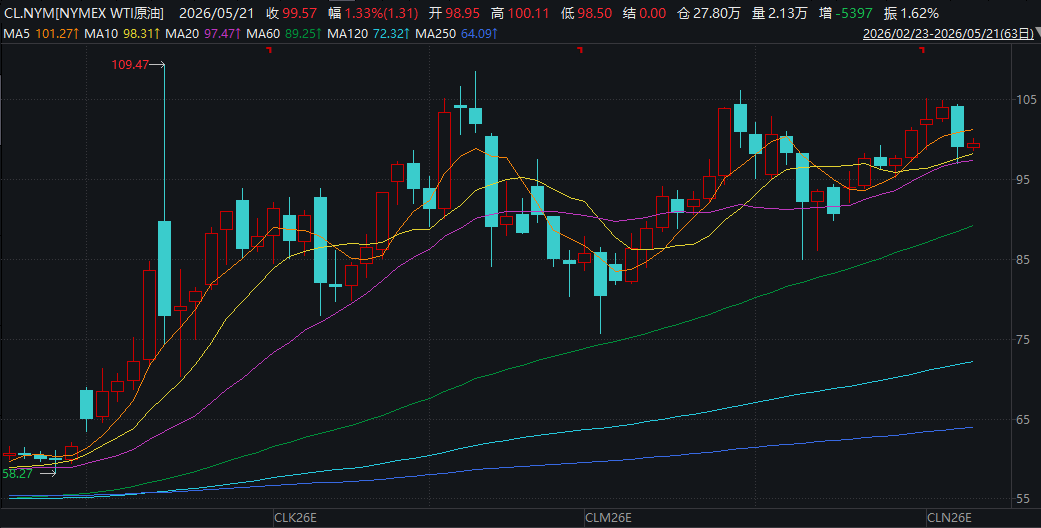The width and height of the screenshot is (1041, 528).
Task: Click the 105 price axis label
Action: [1026, 100]
